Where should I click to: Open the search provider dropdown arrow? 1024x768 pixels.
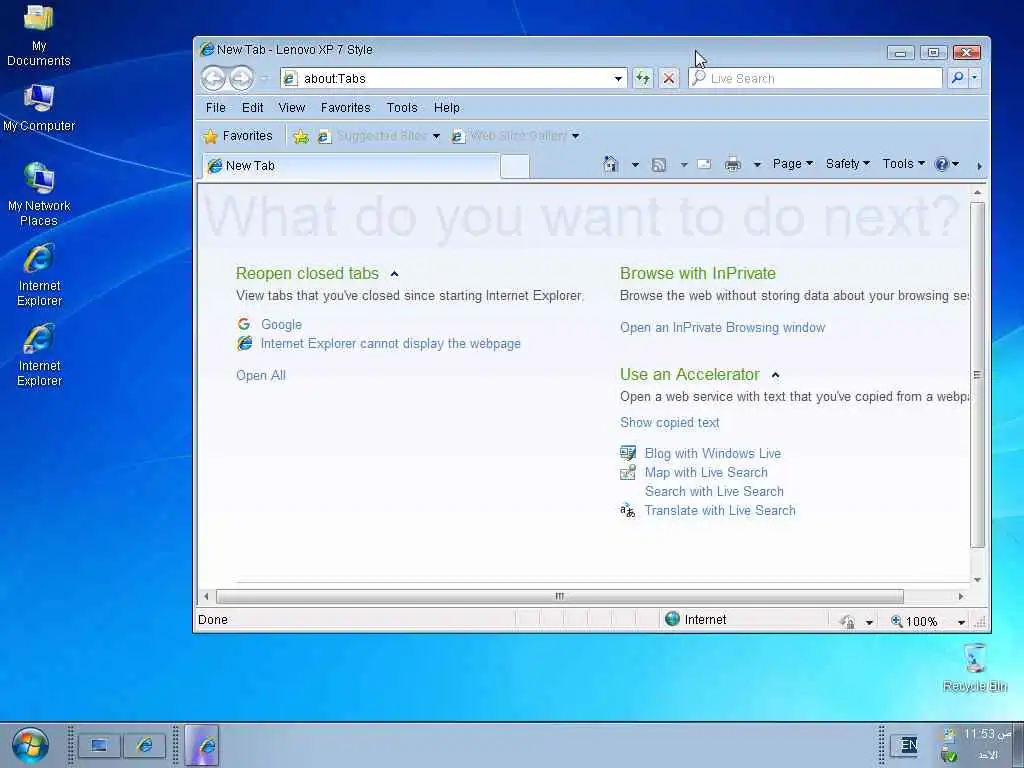point(974,78)
